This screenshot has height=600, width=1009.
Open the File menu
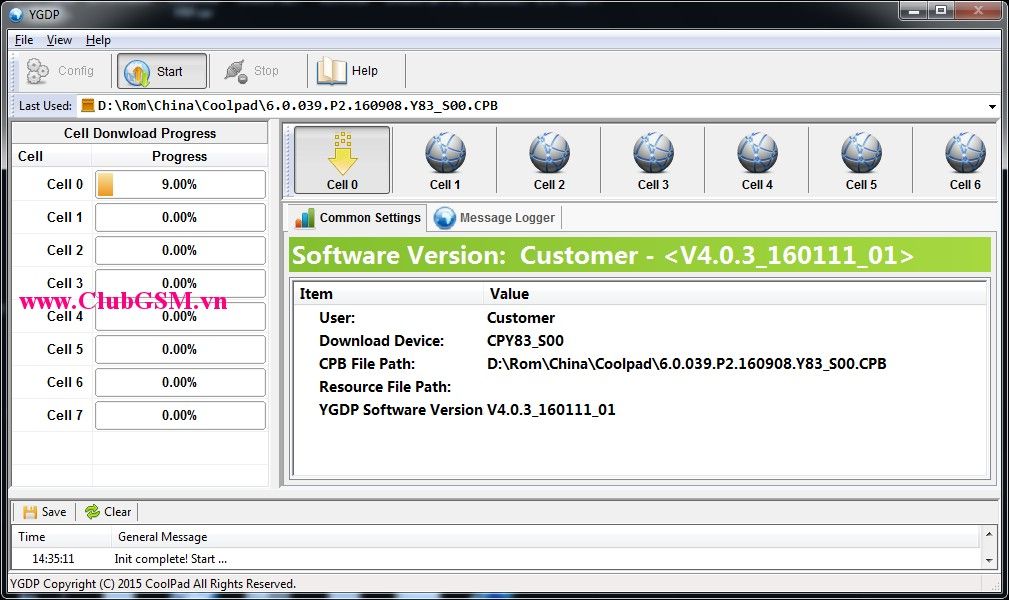(x=24, y=40)
